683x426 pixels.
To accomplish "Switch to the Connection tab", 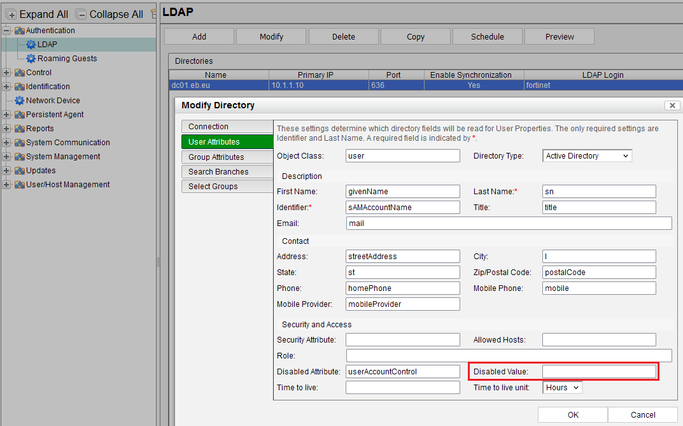I will pos(227,126).
